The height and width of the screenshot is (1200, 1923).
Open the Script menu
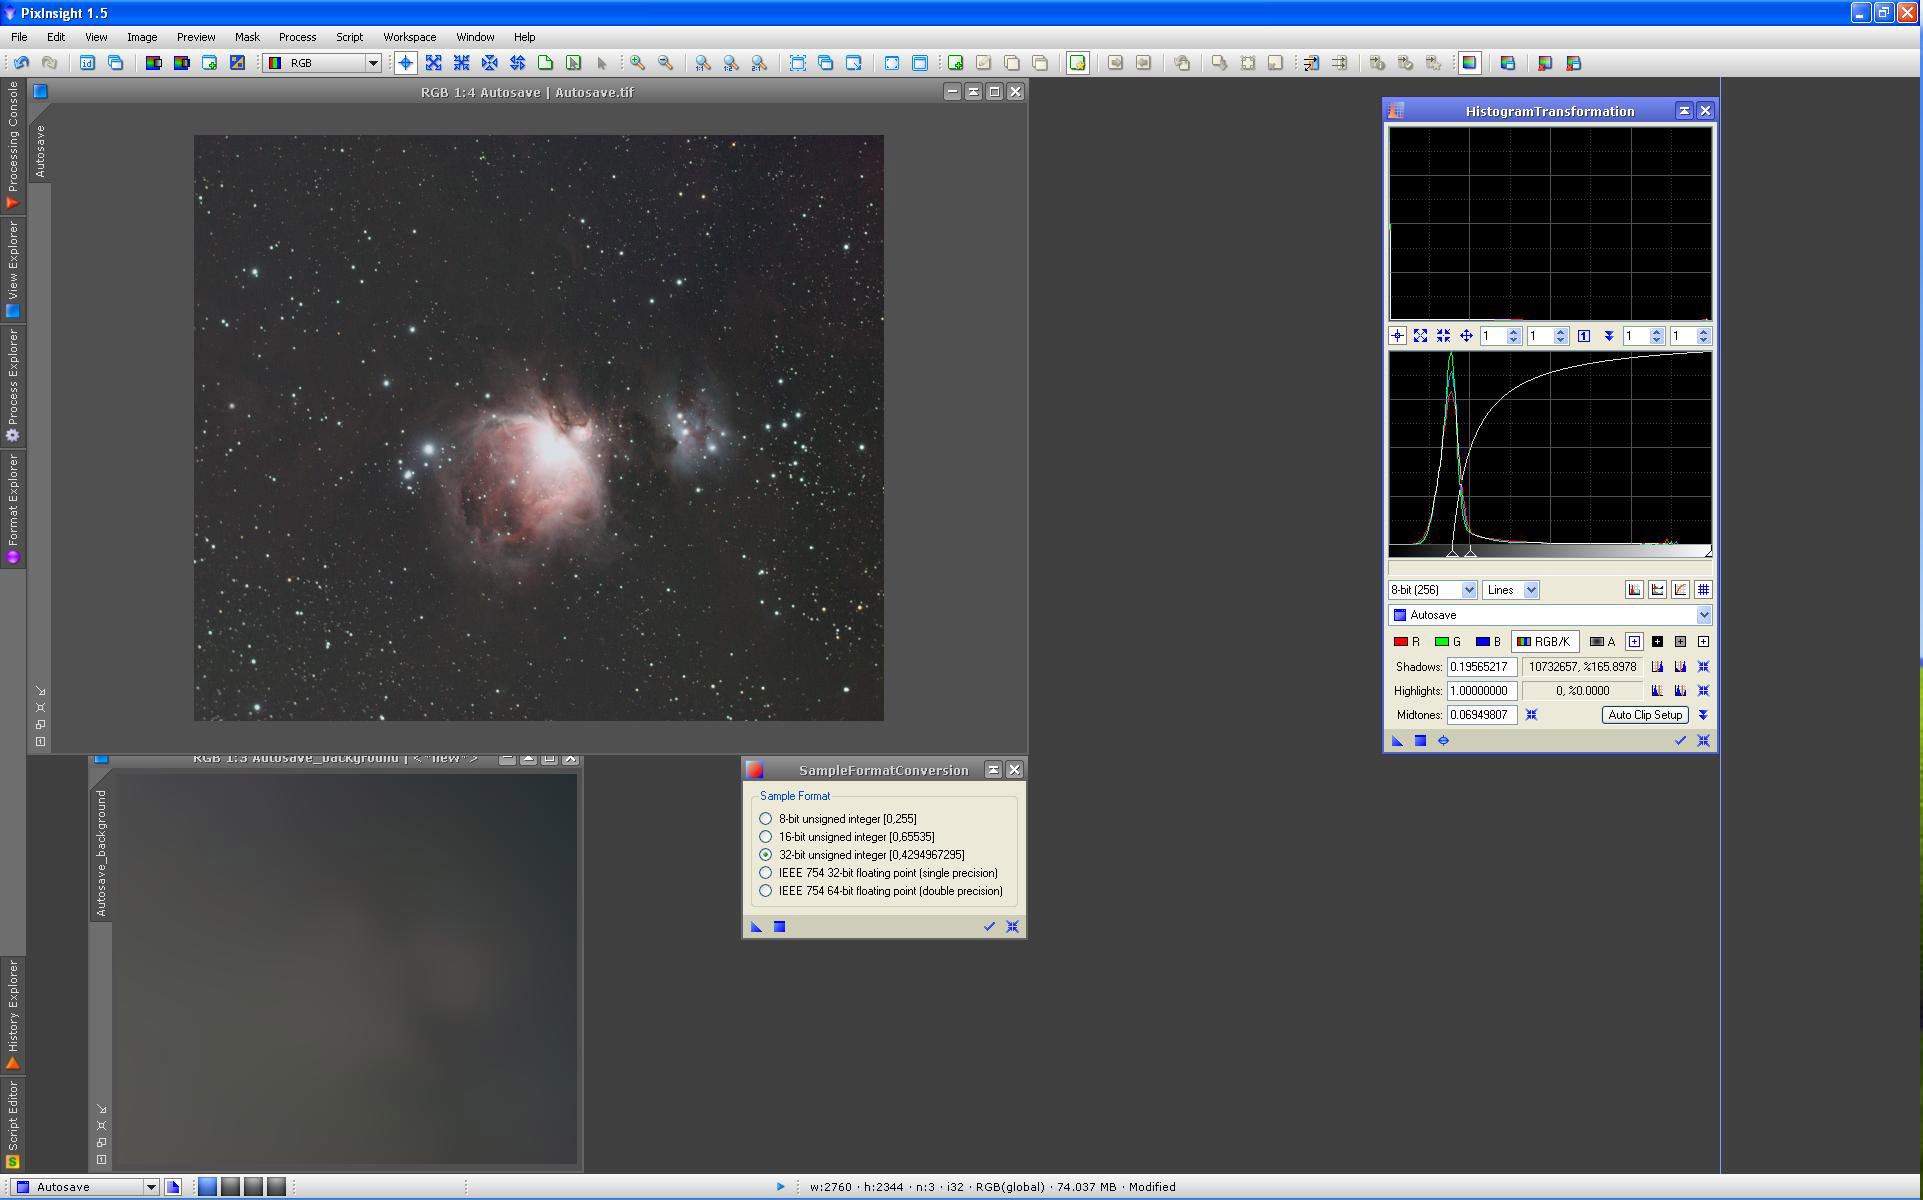pyautogui.click(x=349, y=37)
